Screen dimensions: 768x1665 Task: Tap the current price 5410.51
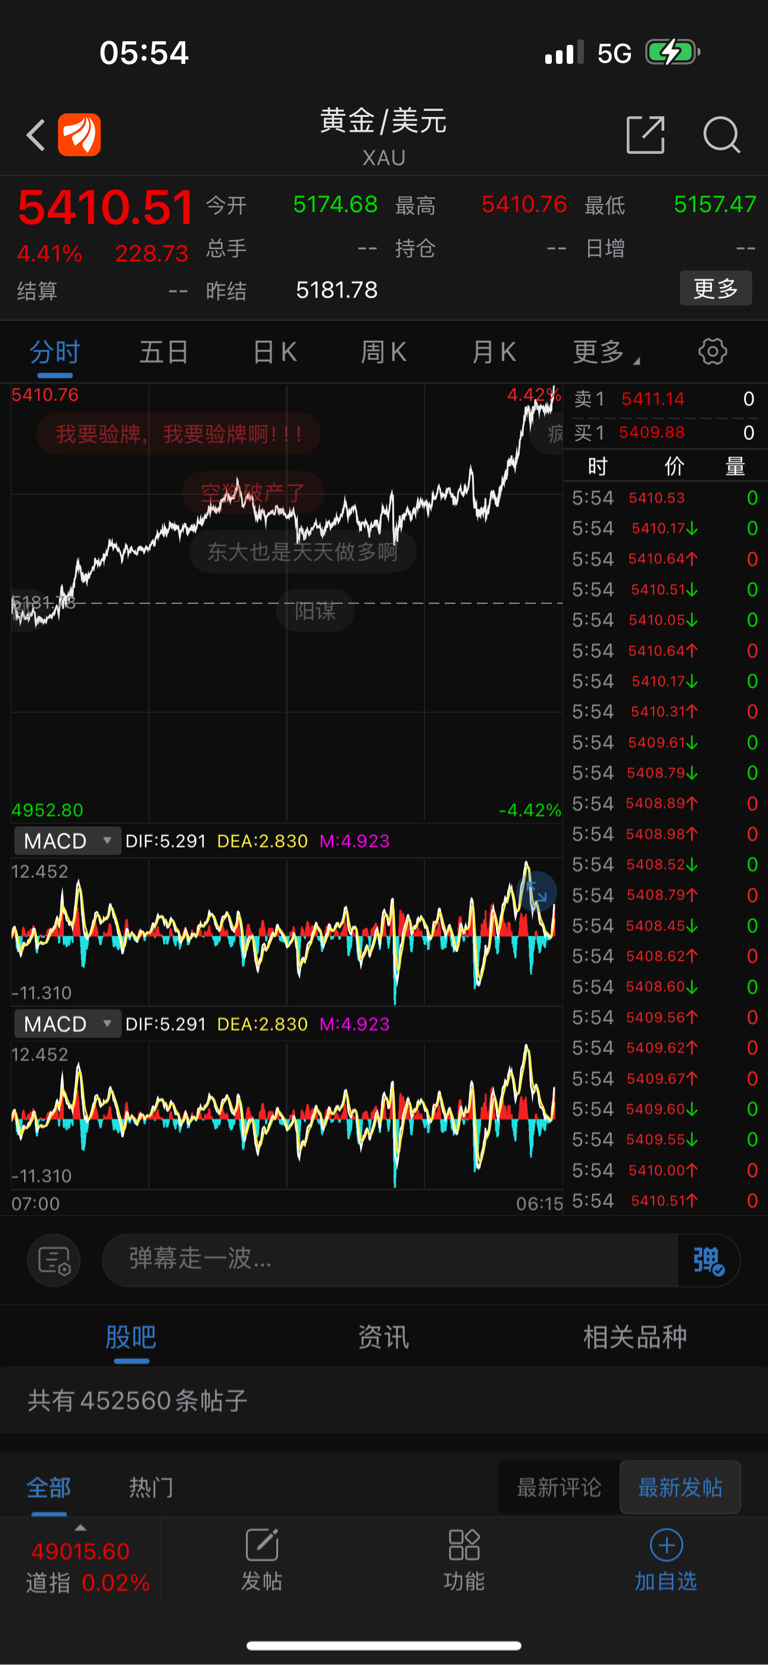[x=104, y=208]
